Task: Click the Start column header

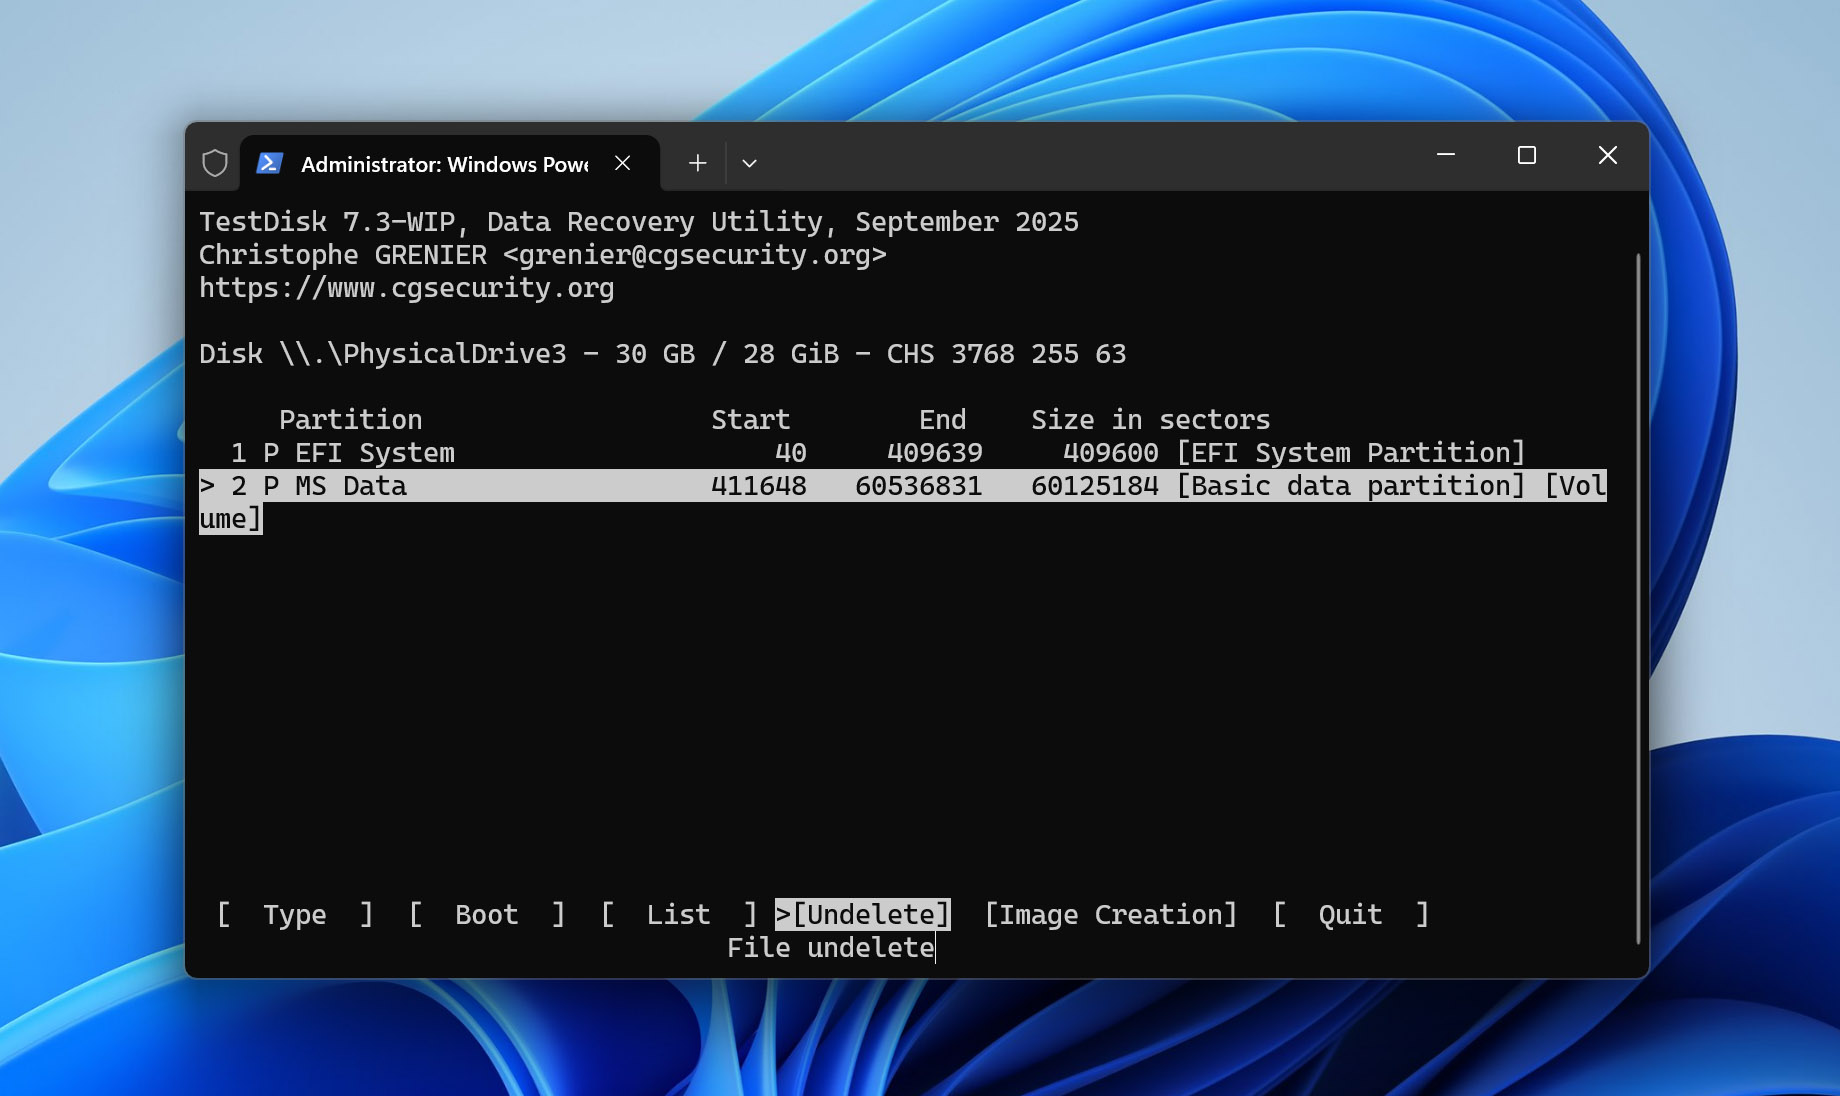Action: pyautogui.click(x=751, y=420)
